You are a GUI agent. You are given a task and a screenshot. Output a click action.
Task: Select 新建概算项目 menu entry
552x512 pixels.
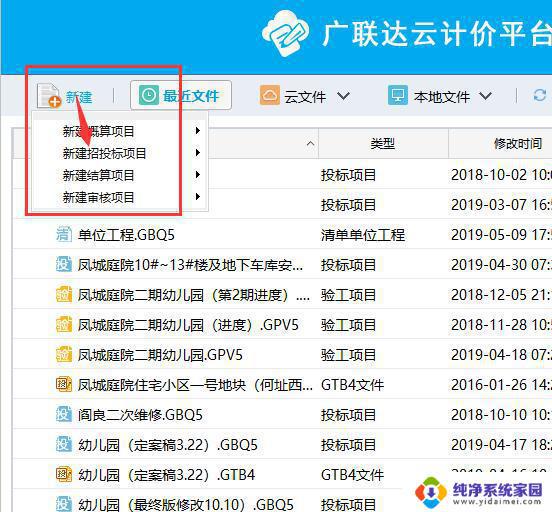tap(99, 131)
